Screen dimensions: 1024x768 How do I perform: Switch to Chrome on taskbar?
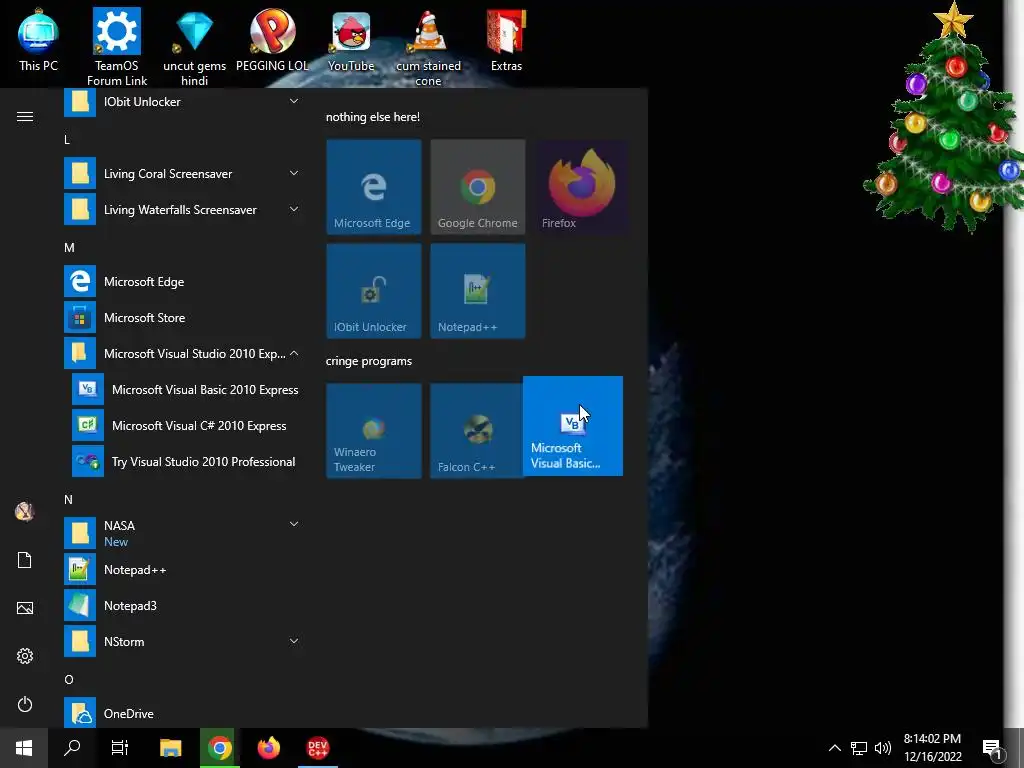click(x=220, y=748)
